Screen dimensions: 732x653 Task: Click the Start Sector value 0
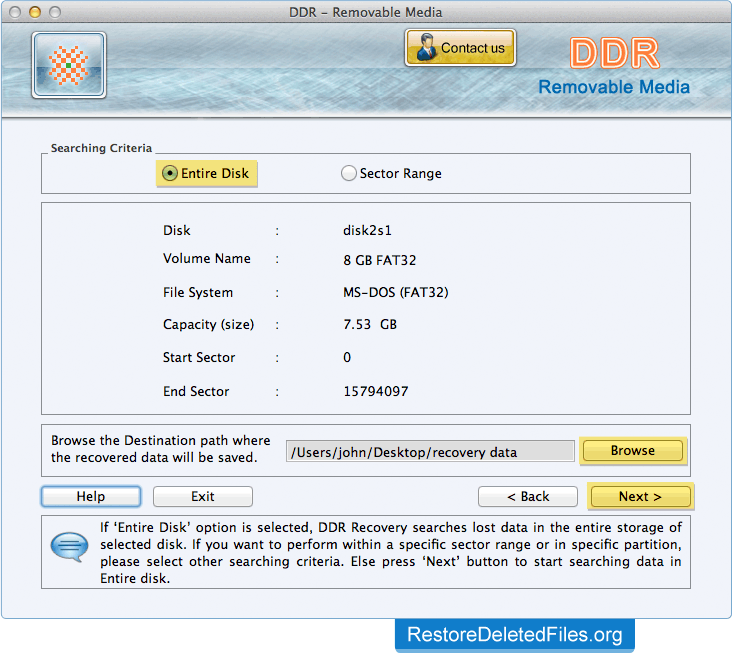pyautogui.click(x=347, y=358)
